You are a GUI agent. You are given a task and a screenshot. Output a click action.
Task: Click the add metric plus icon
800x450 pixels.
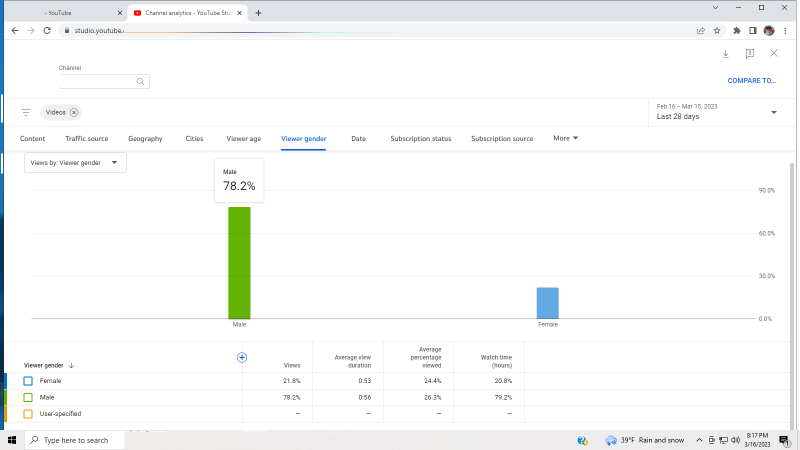pos(241,357)
